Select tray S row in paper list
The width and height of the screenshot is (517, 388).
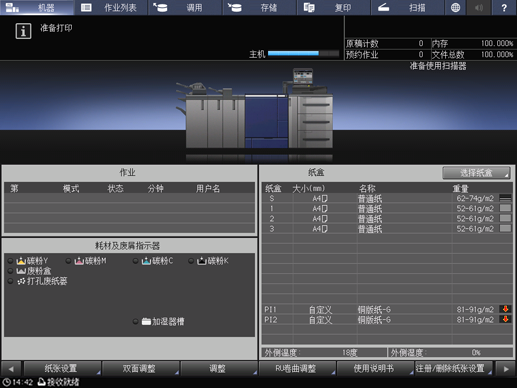coord(387,198)
